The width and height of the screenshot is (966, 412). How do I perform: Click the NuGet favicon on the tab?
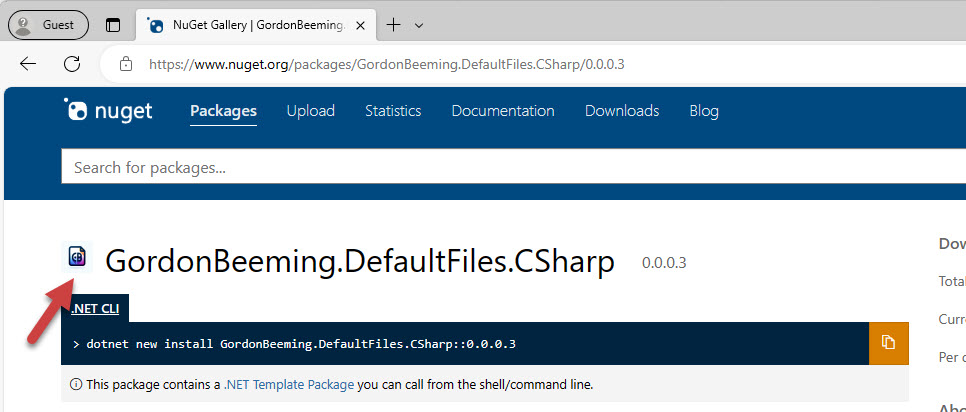click(x=156, y=25)
